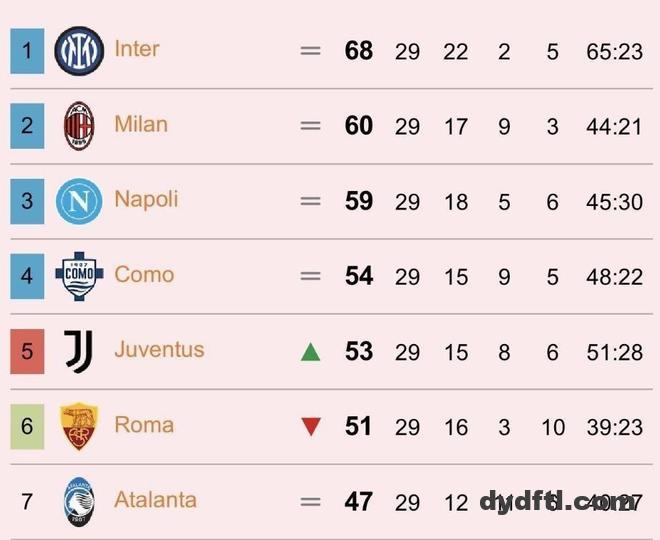Click Inter's 68 points value
Image resolution: width=660 pixels, height=540 pixels.
(x=359, y=51)
